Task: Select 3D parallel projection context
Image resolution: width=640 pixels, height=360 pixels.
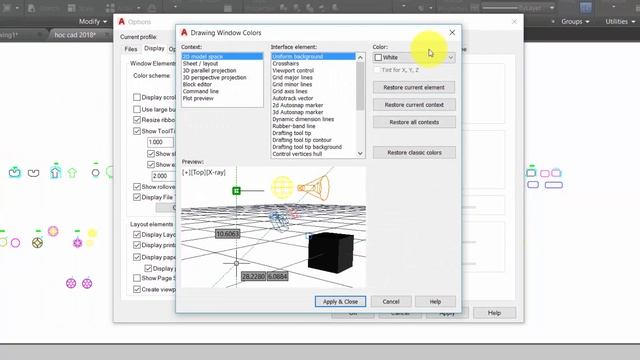Action: [x=222, y=70]
